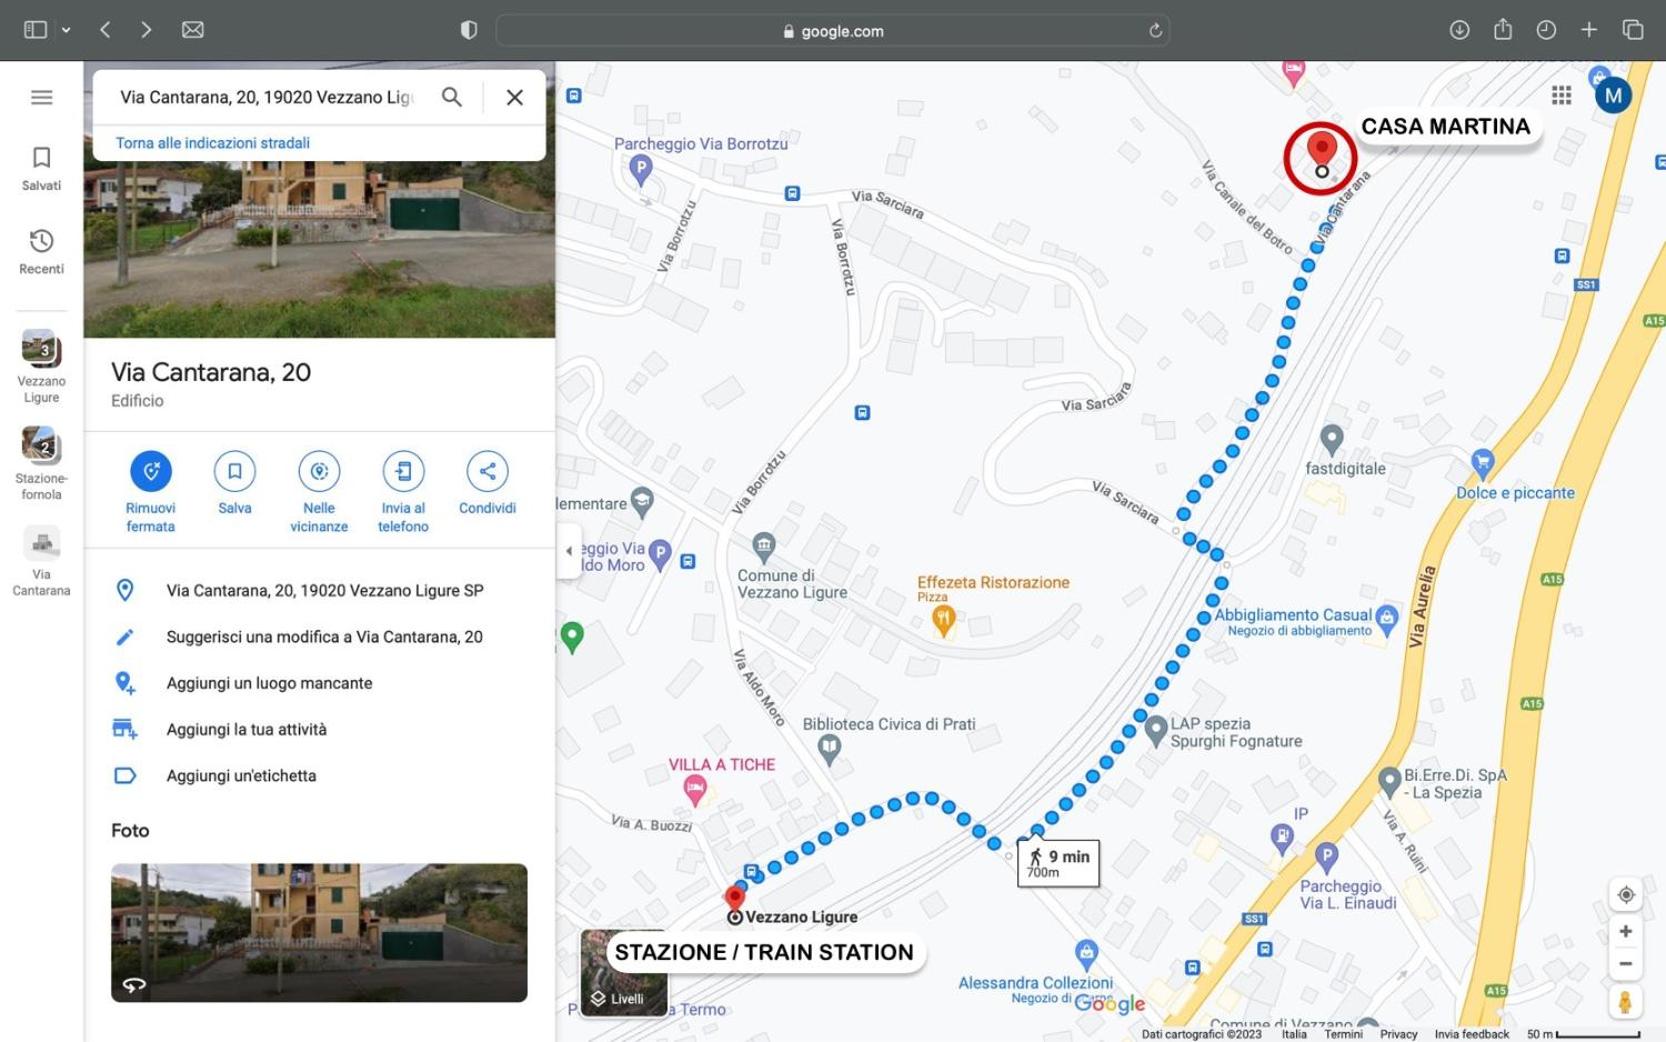This screenshot has width=1666, height=1042.
Task: Open the Google Maps hamburger menu
Action: click(41, 97)
